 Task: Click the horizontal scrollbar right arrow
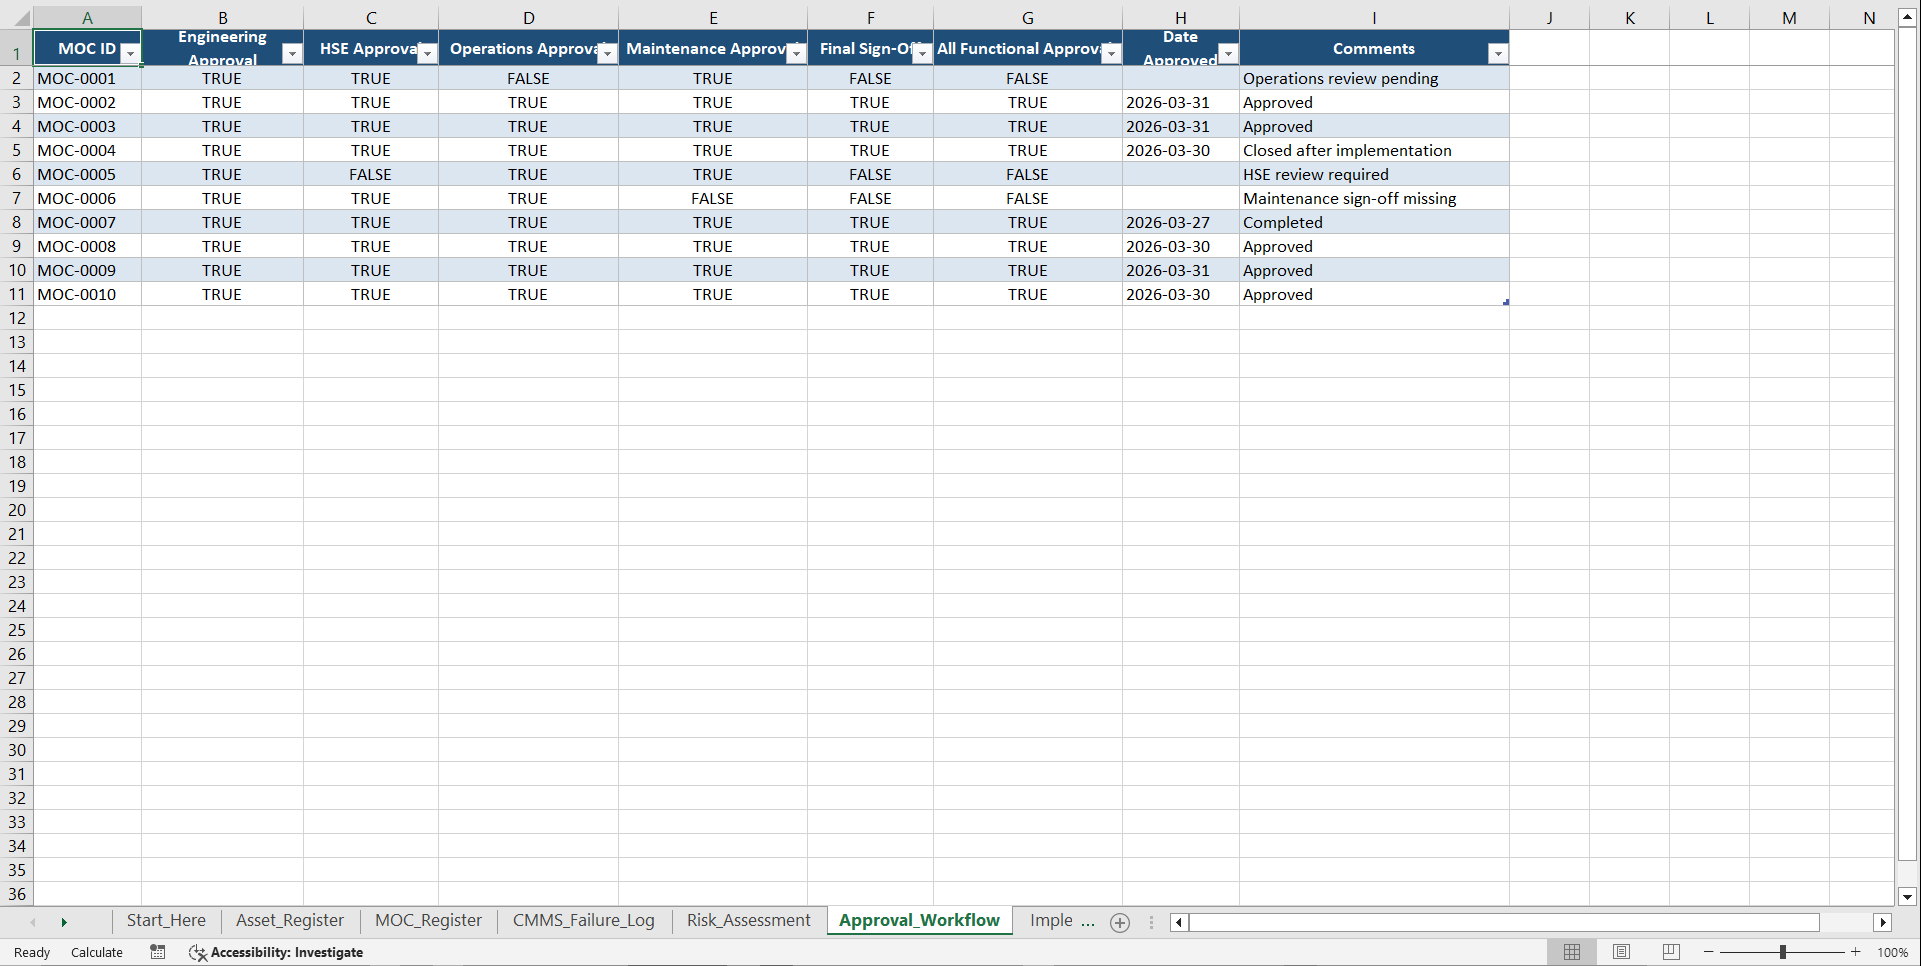coord(1882,922)
